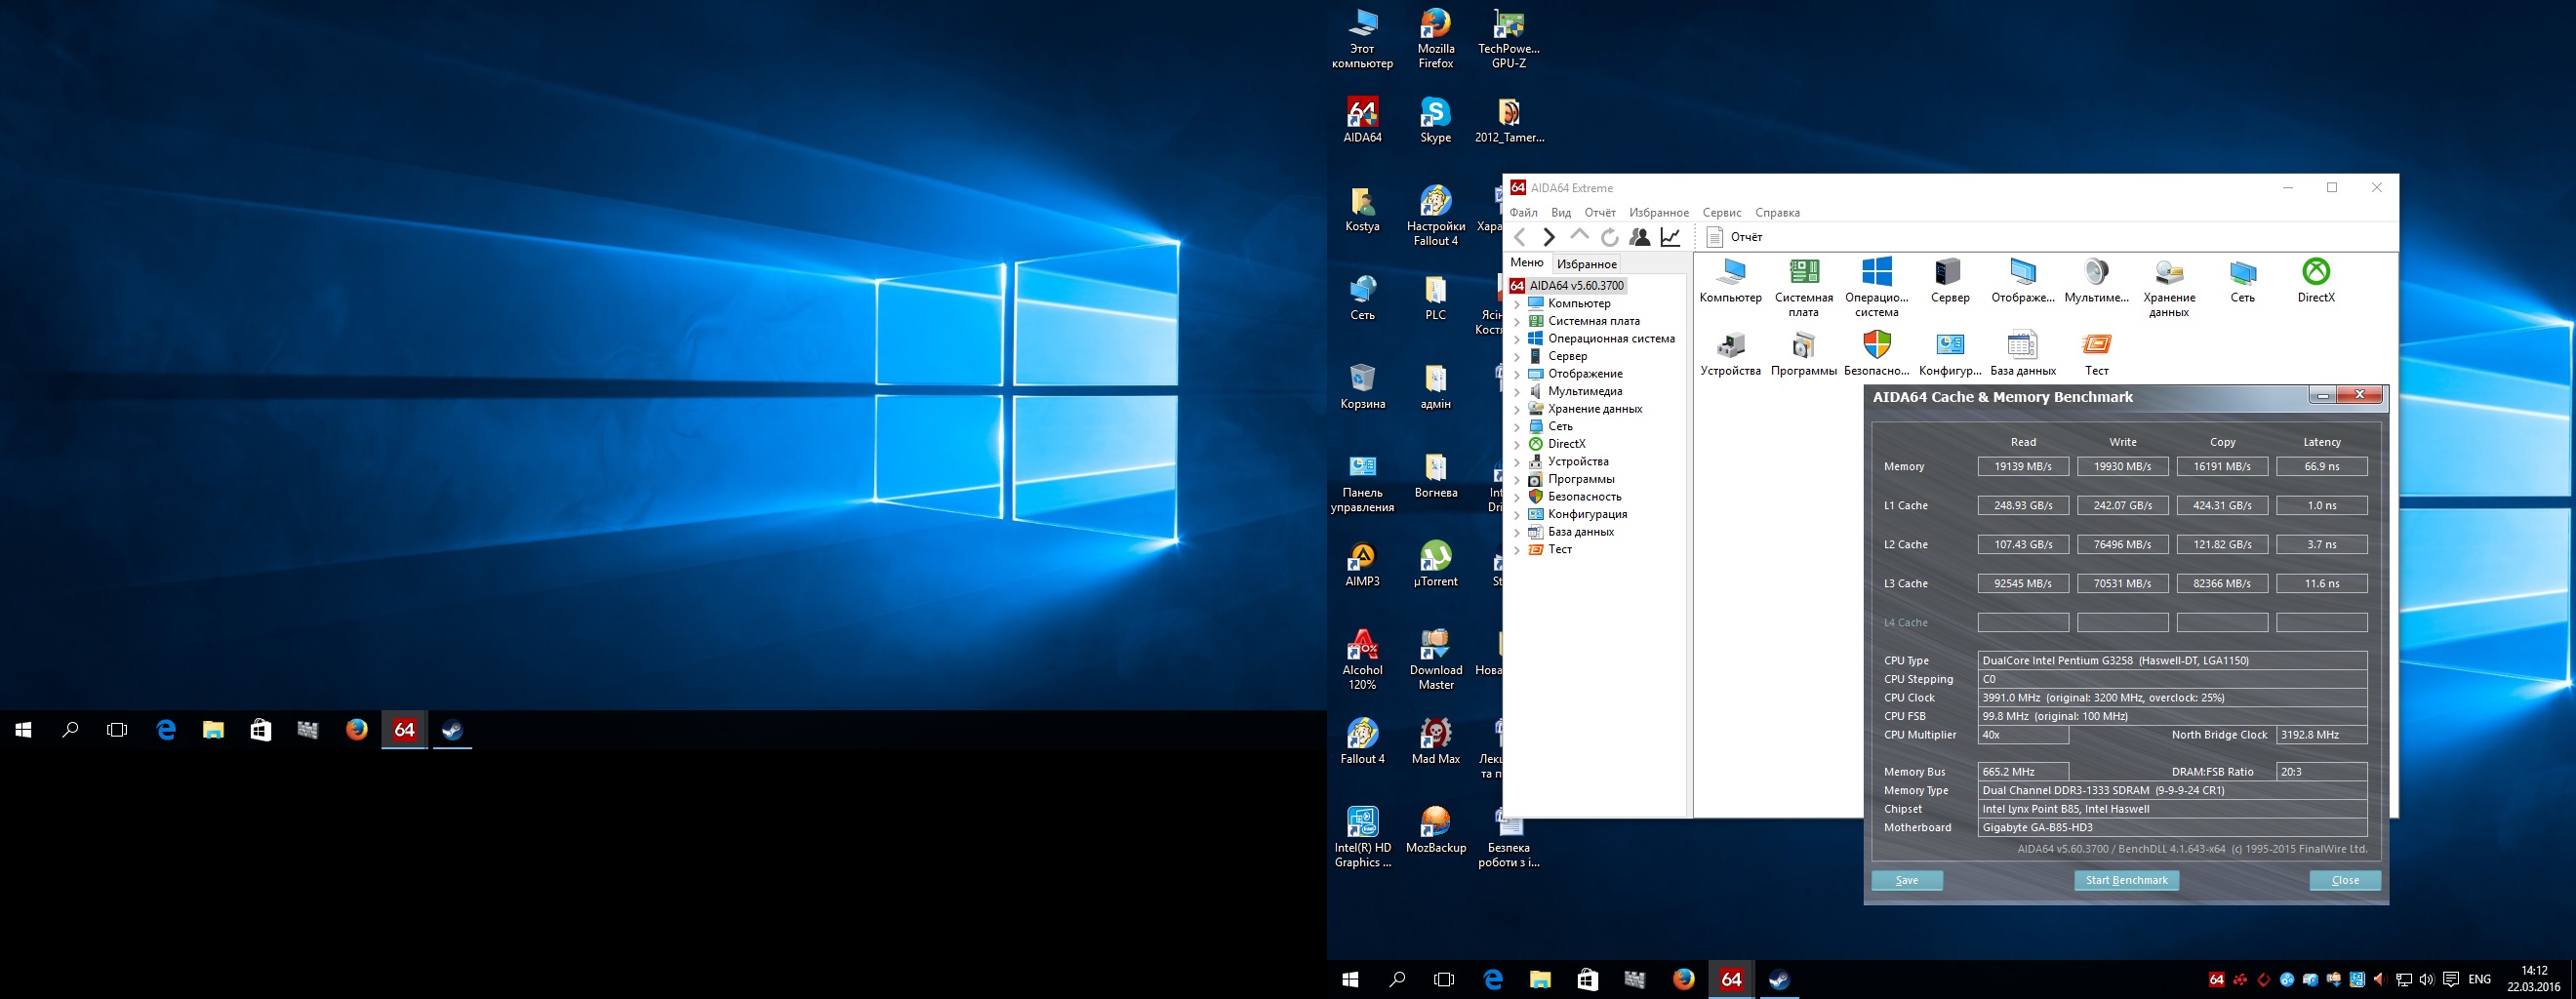Click the Тест category icon
Image resolution: width=2576 pixels, height=999 pixels.
tap(2096, 346)
